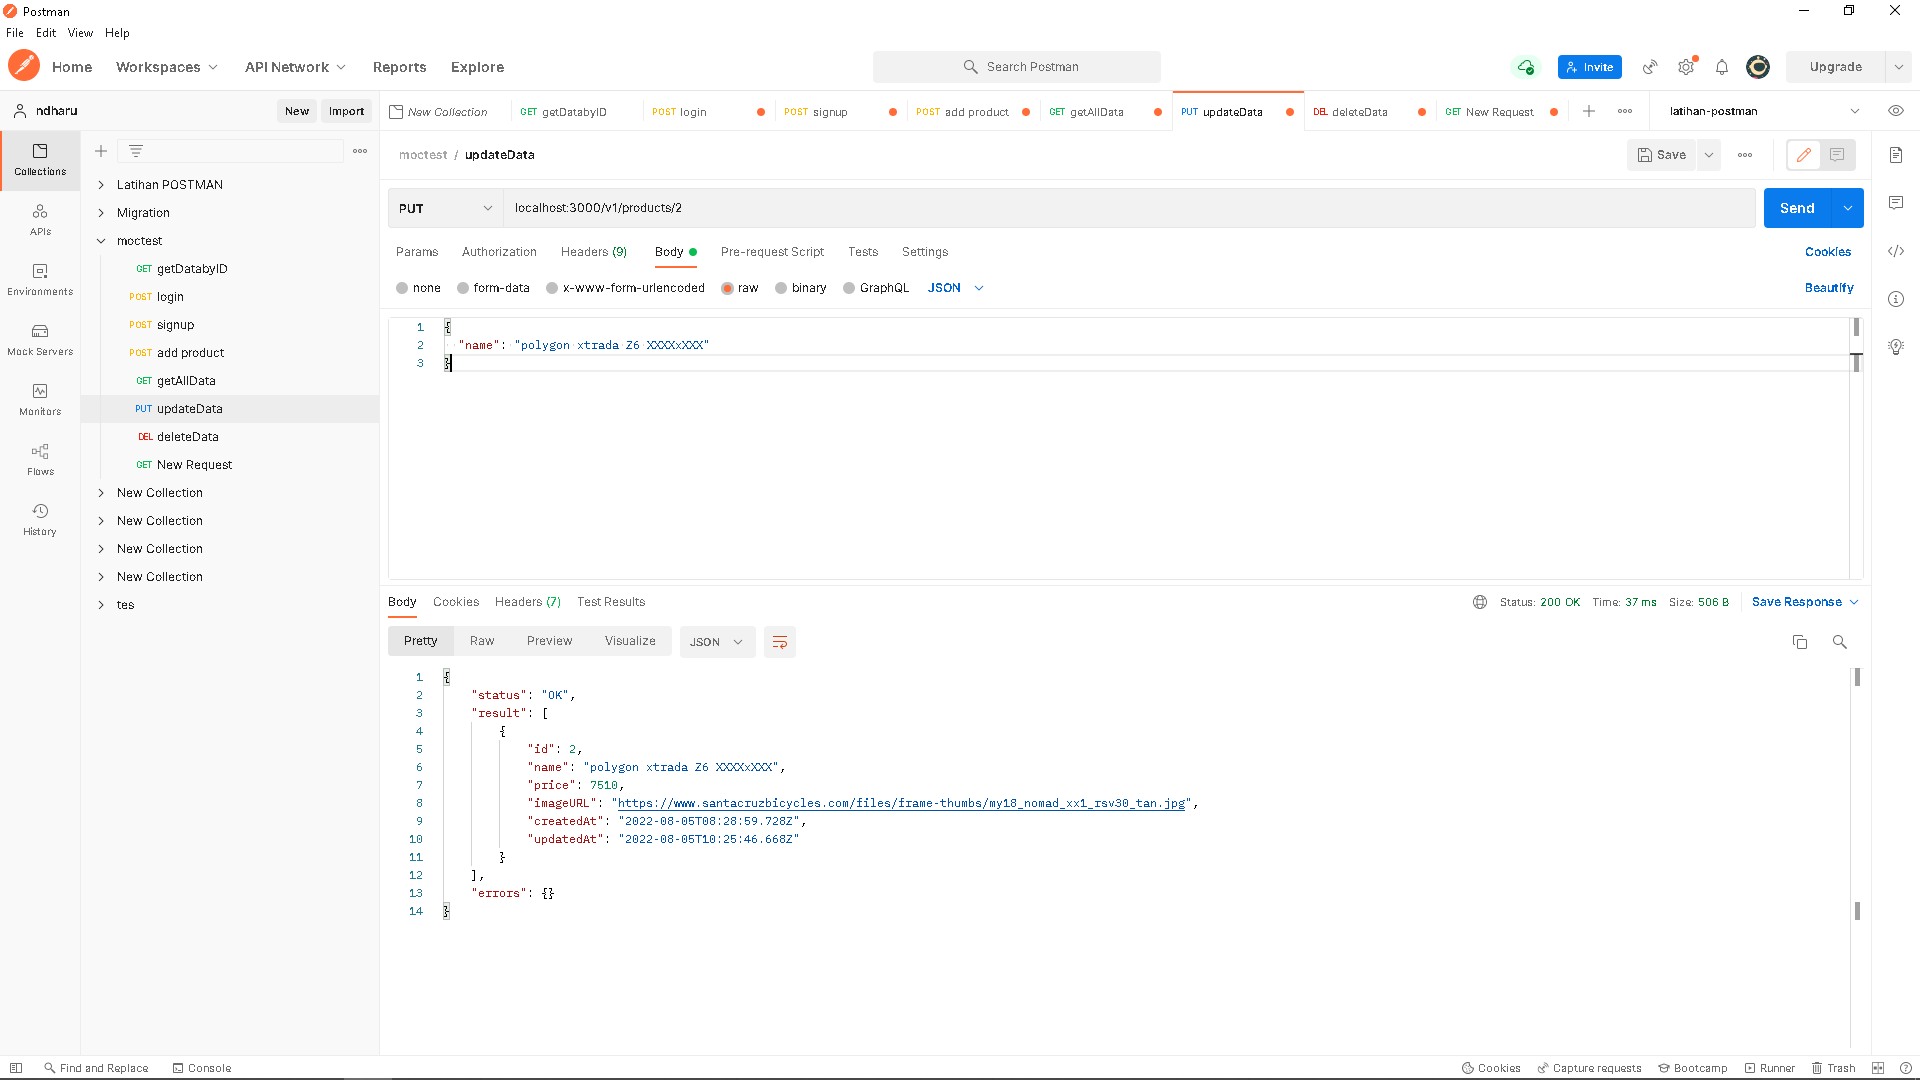Image resolution: width=1920 pixels, height=1080 pixels.
Task: Open the Pre-request Script tab
Action: (x=772, y=252)
